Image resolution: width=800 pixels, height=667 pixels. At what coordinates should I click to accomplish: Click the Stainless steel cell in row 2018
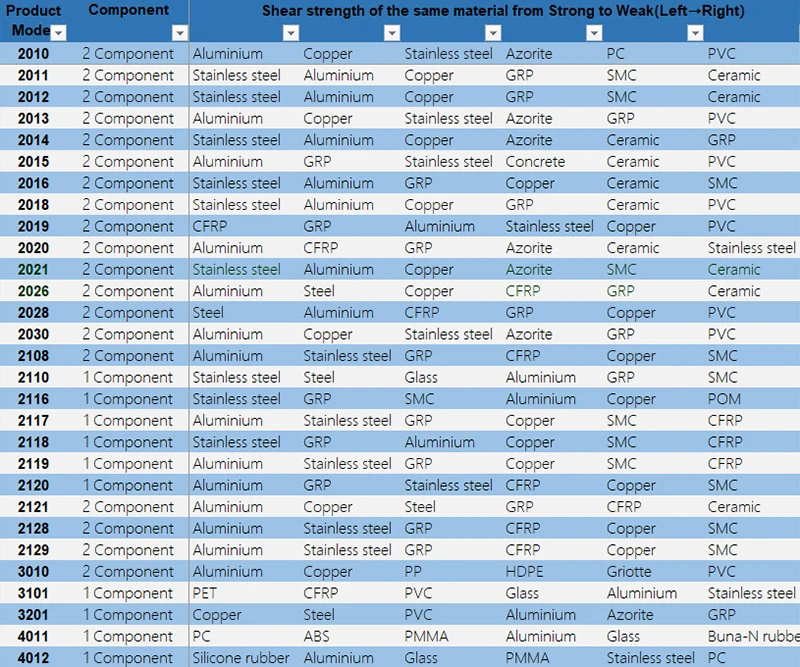coord(236,205)
